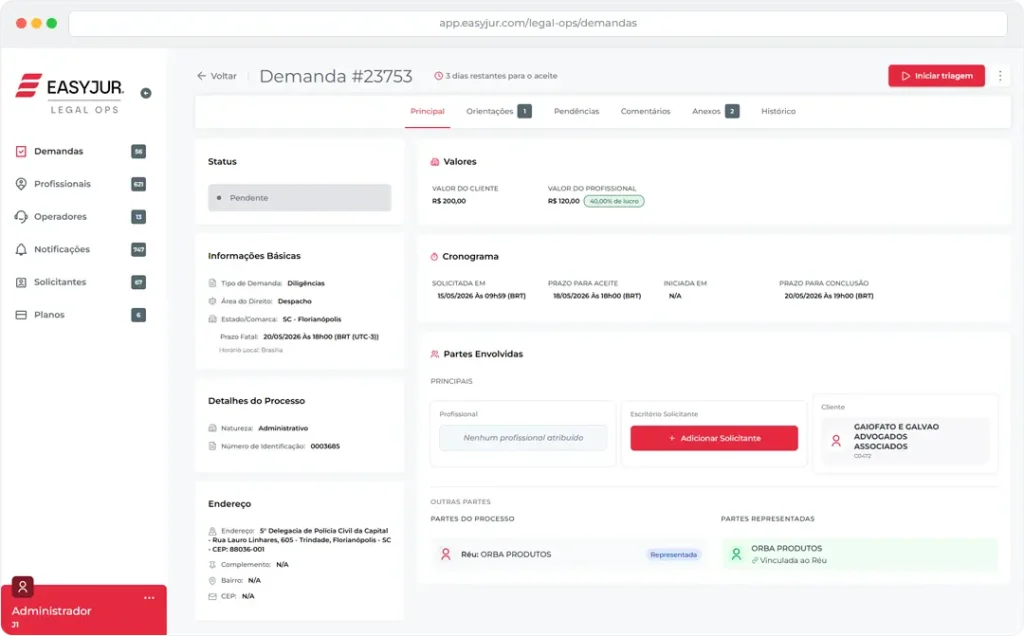This screenshot has width=1024, height=636.
Task: Click the R$ 120,00 professional value
Action: pyautogui.click(x=564, y=201)
